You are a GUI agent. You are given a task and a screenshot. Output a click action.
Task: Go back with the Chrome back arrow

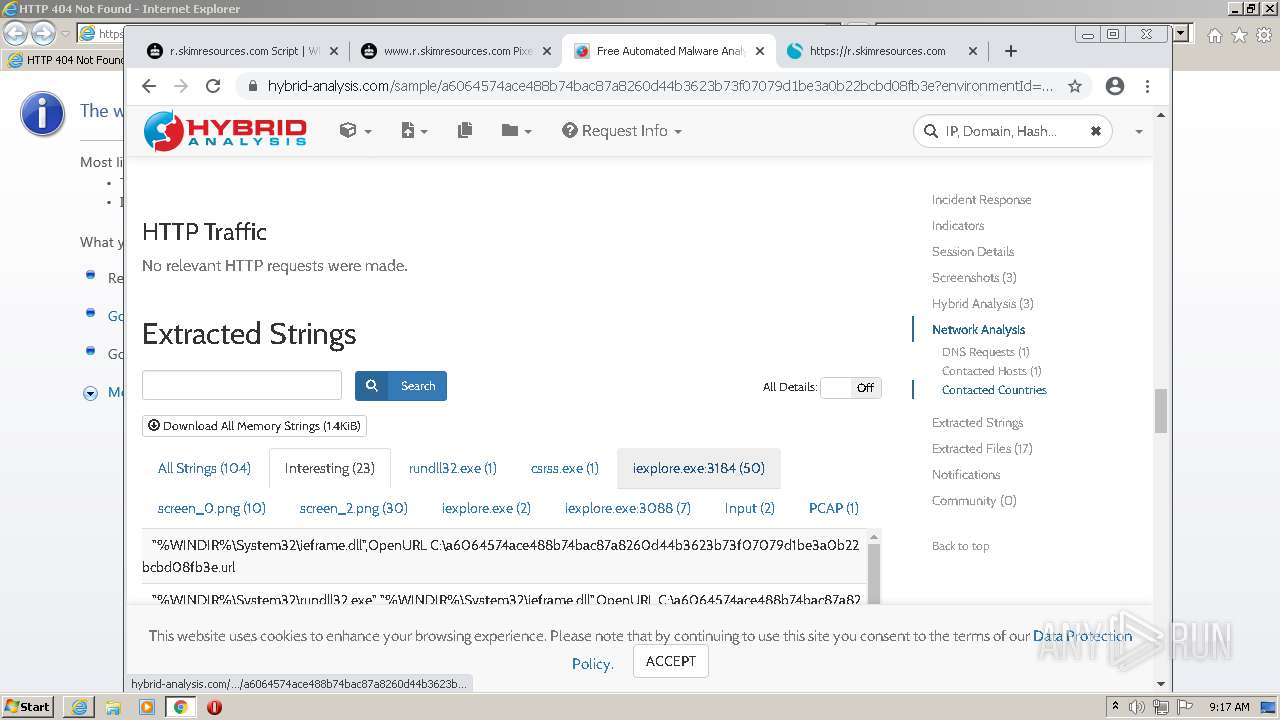pyautogui.click(x=149, y=86)
